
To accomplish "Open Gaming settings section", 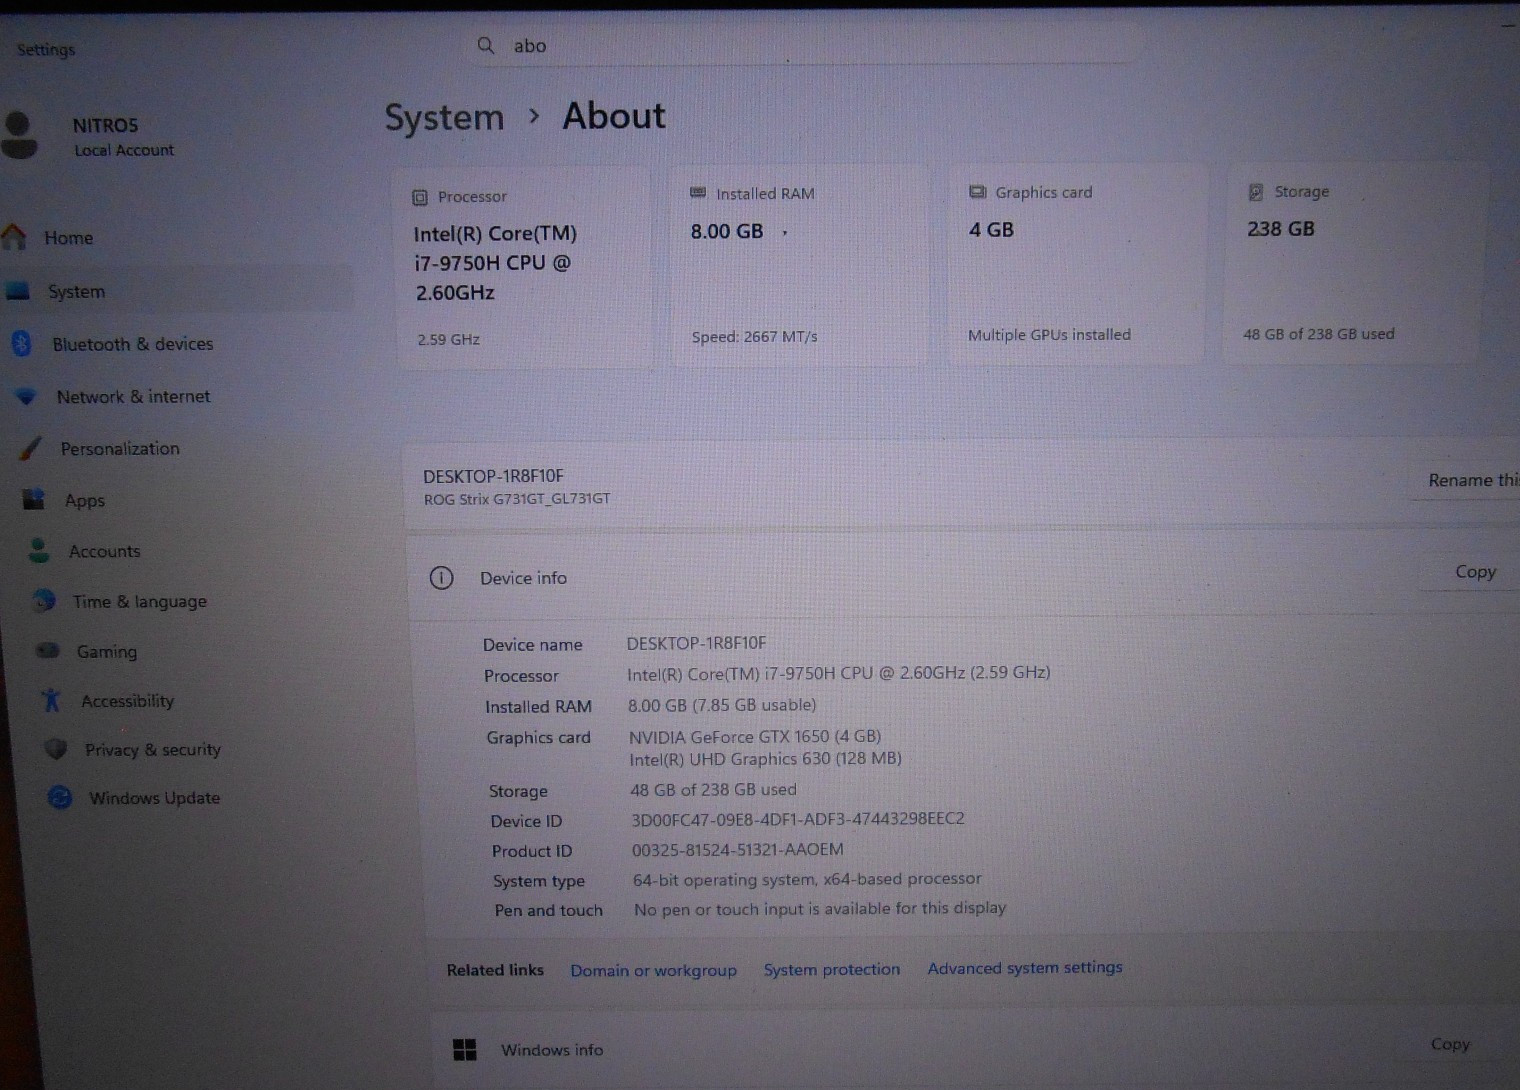I will (107, 651).
